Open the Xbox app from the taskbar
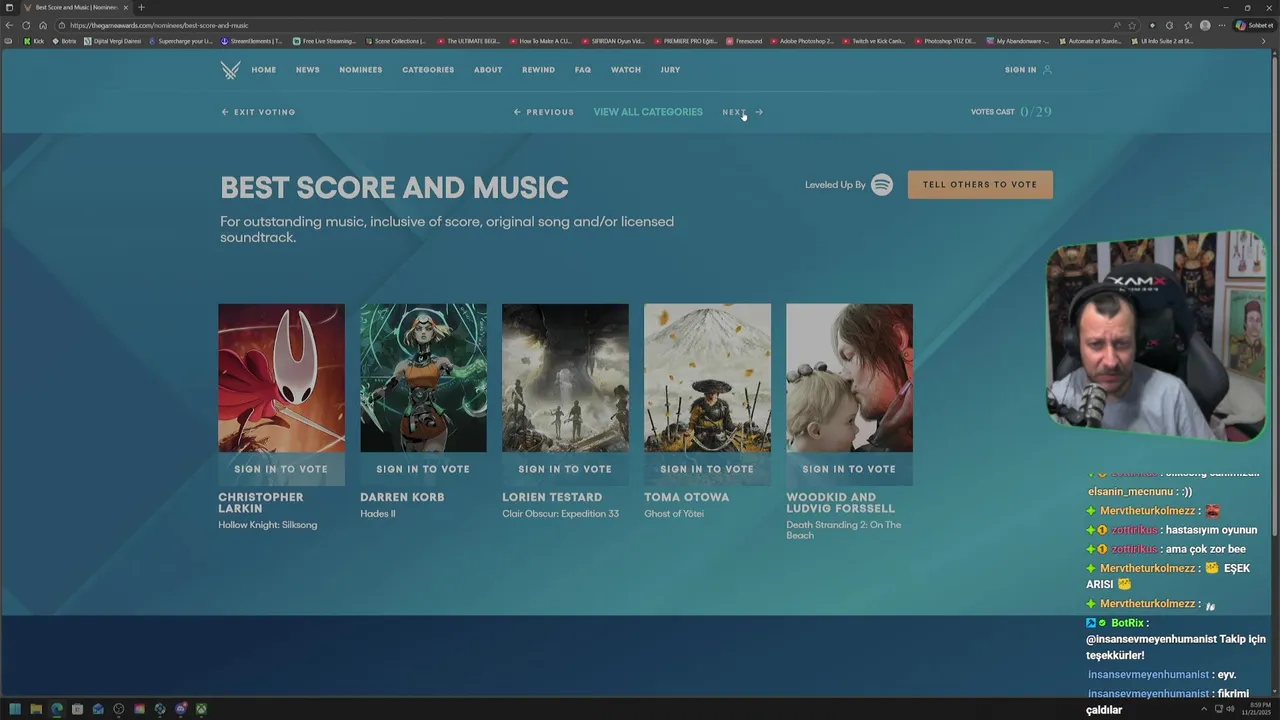Screen dimensions: 1280x720 point(201,709)
